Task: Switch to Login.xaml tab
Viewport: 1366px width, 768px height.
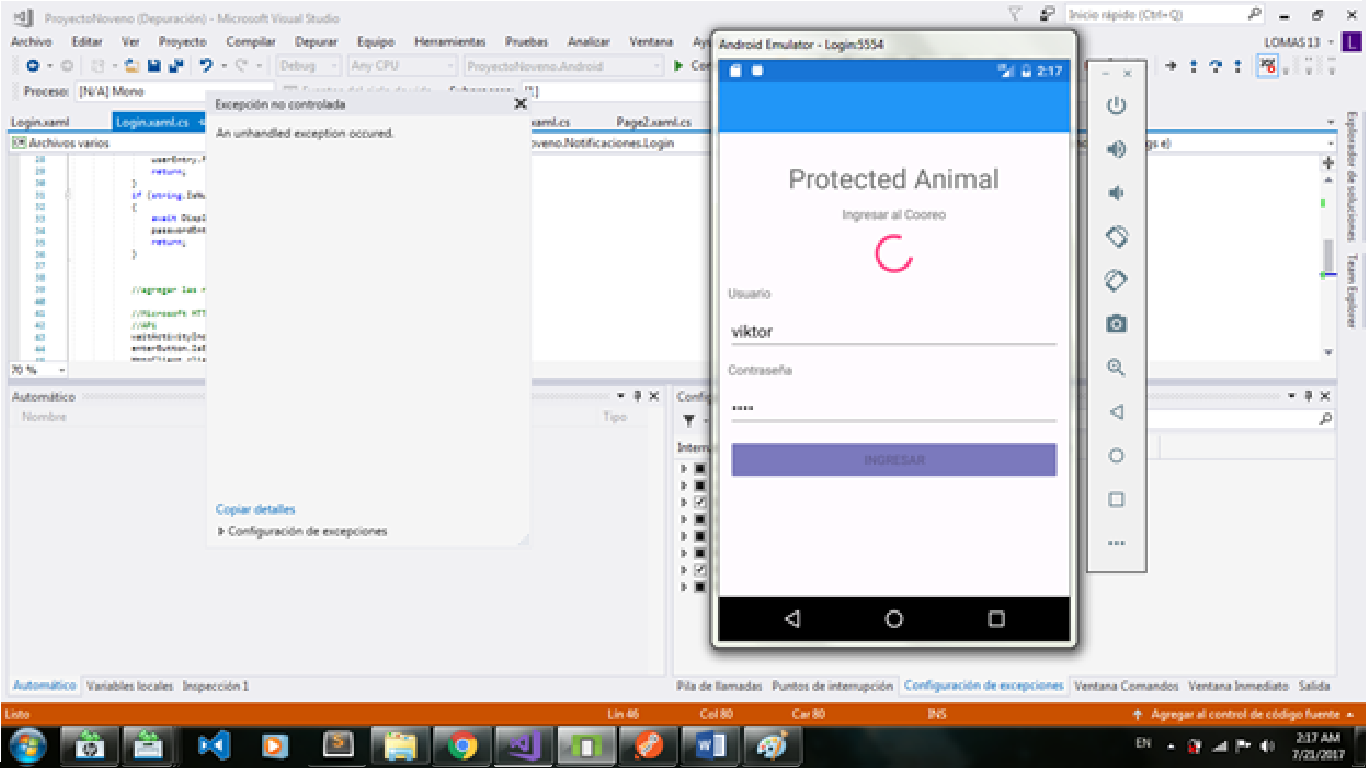Action: [40, 122]
